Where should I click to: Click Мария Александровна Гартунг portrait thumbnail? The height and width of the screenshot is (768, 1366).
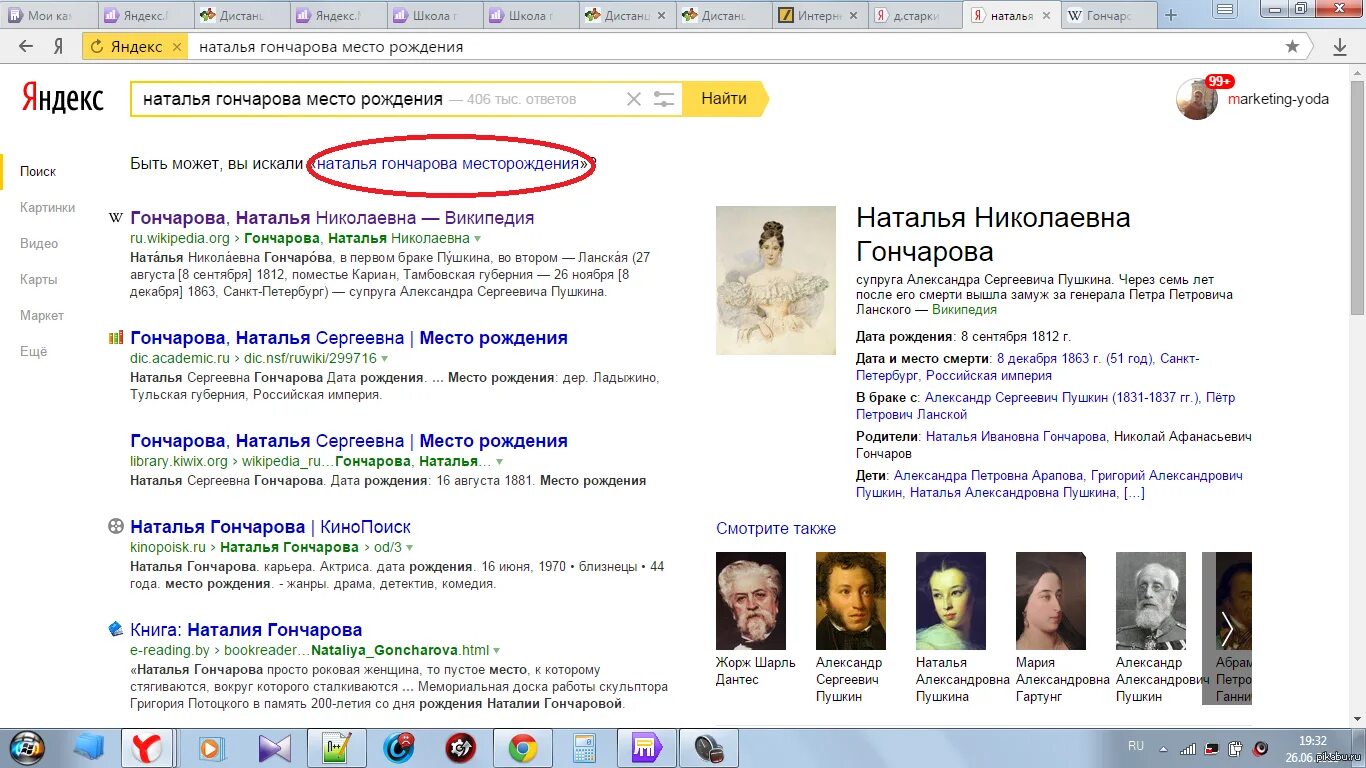pyautogui.click(x=1051, y=601)
